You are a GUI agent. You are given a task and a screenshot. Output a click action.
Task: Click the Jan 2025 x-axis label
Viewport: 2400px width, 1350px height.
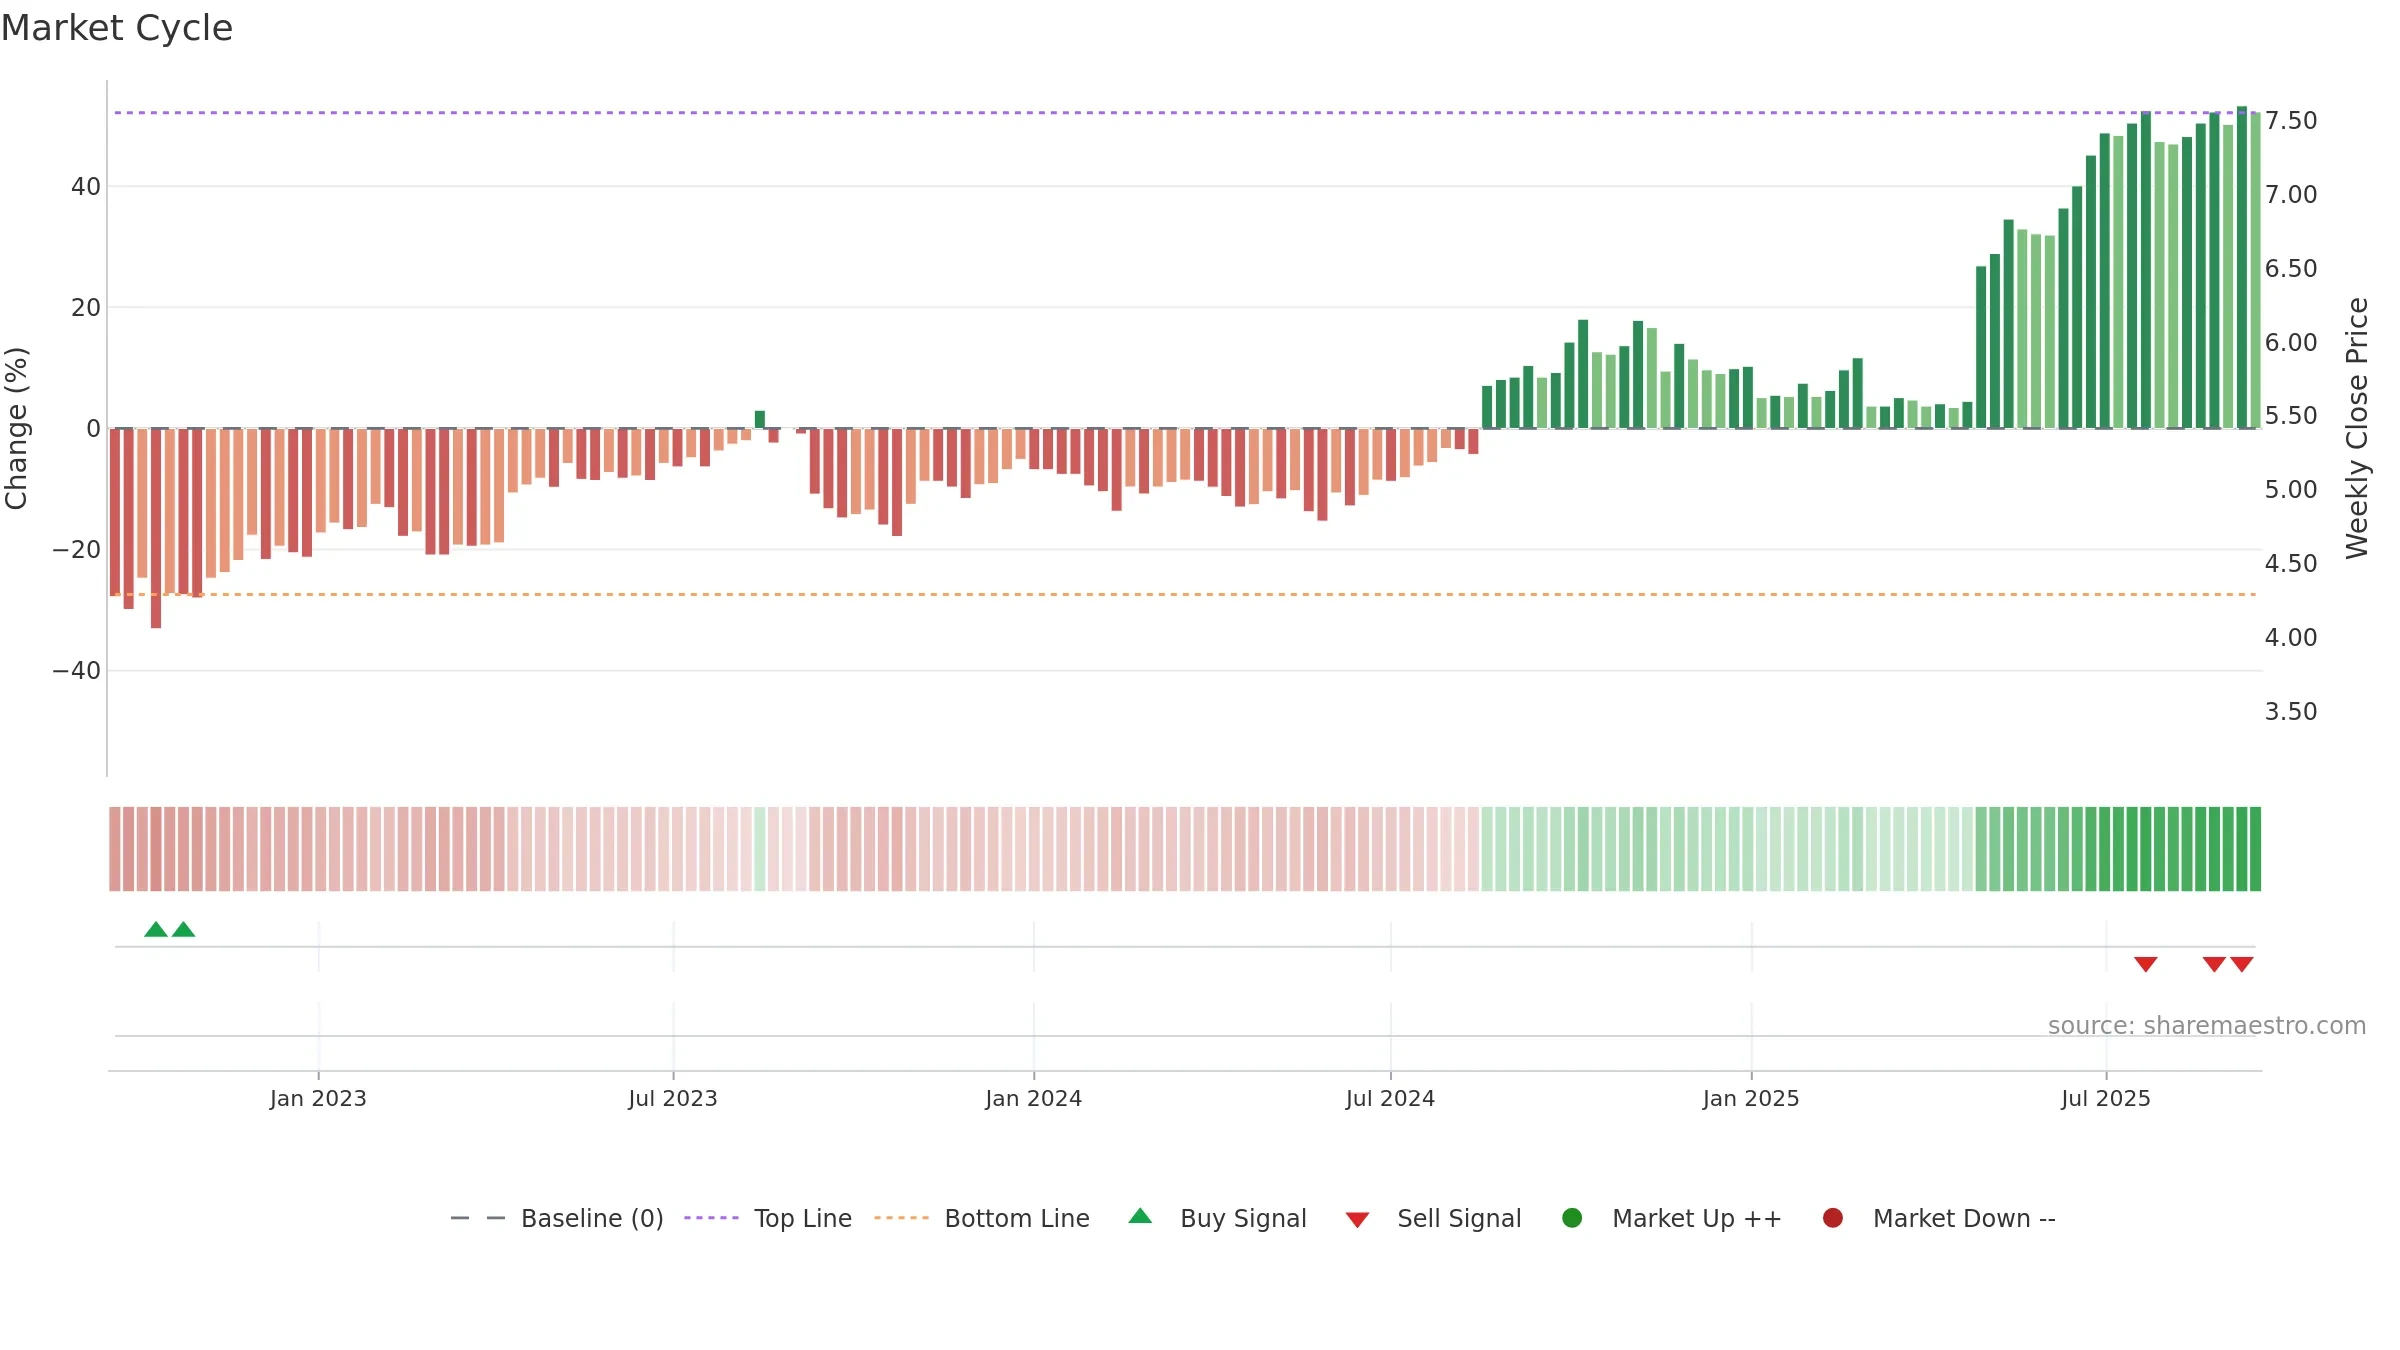pos(1751,1098)
